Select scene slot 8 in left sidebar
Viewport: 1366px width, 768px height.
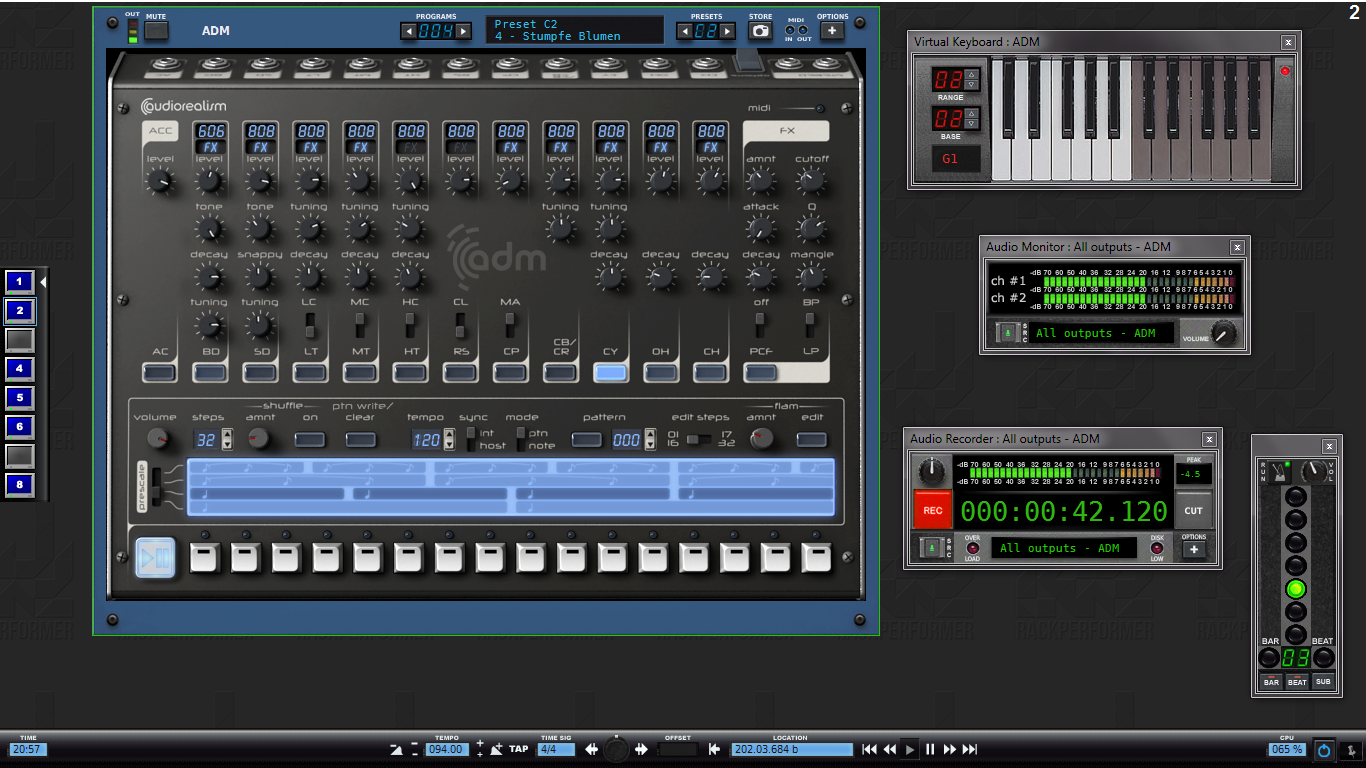tap(19, 486)
